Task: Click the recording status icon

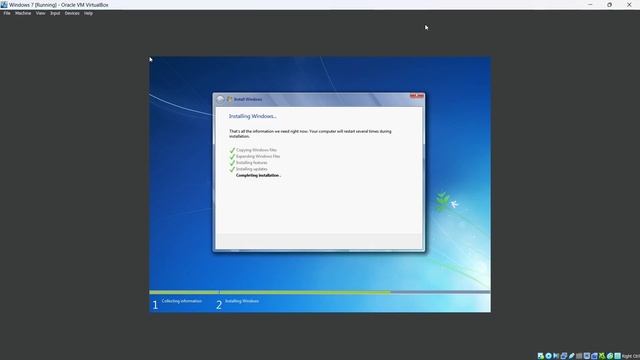Action: point(594,356)
